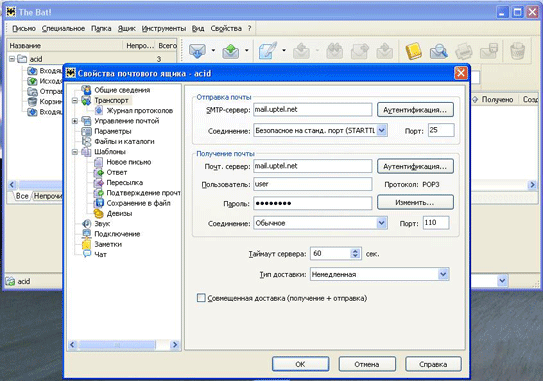543x381 pixels.
Task: Click the delete trash can toolbar icon
Action: [517, 51]
